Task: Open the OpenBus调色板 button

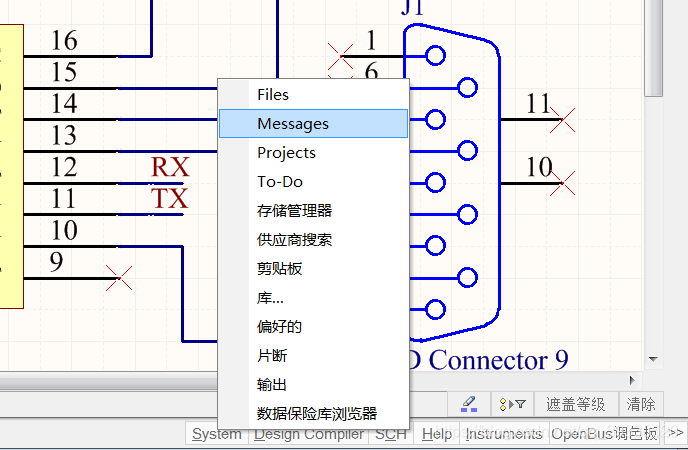Action: click(x=604, y=434)
